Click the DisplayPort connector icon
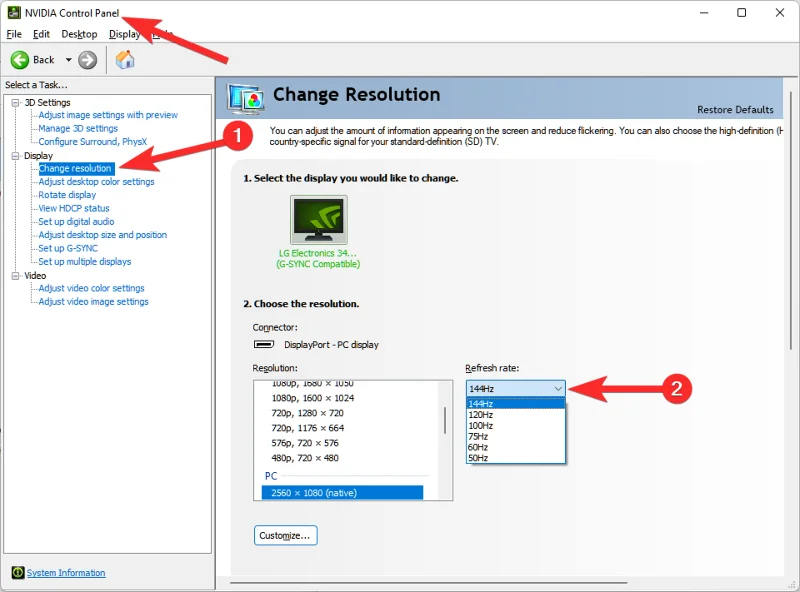800x592 pixels. tap(264, 344)
